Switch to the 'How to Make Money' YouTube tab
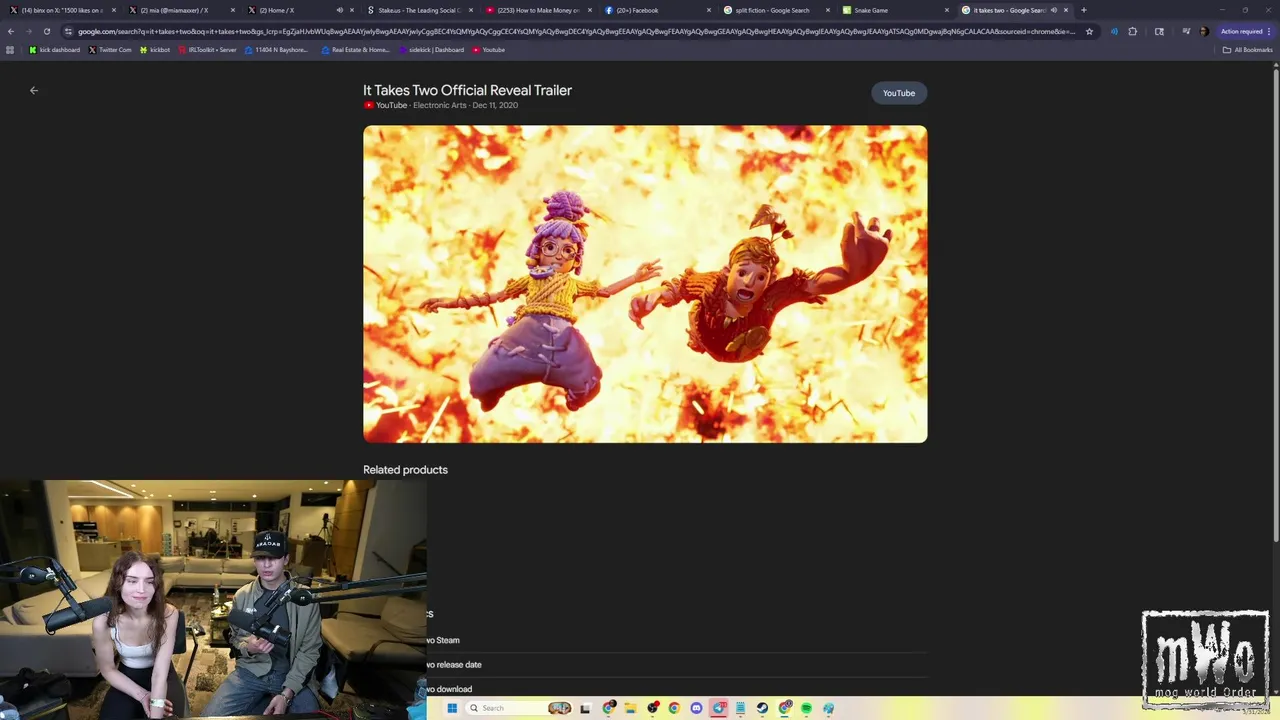1280x720 pixels. click(x=538, y=10)
